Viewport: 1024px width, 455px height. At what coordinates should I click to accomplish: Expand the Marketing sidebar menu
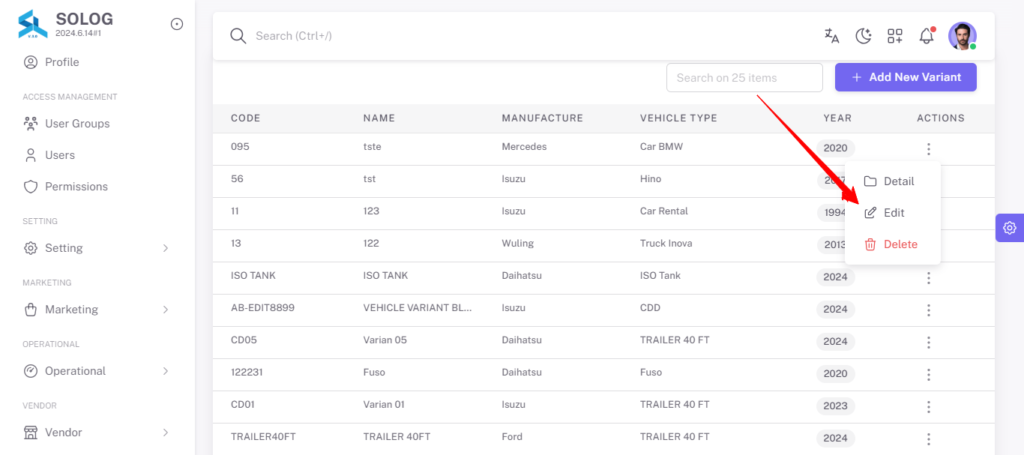(97, 309)
